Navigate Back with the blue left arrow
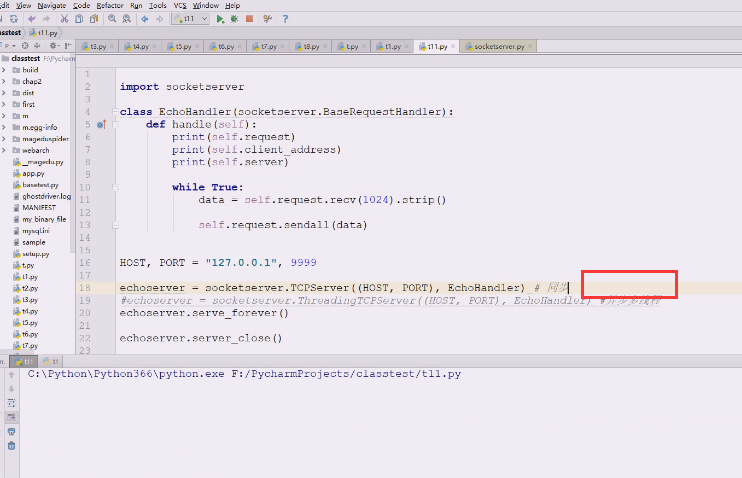Viewport: 742px width, 478px height. coord(145,19)
